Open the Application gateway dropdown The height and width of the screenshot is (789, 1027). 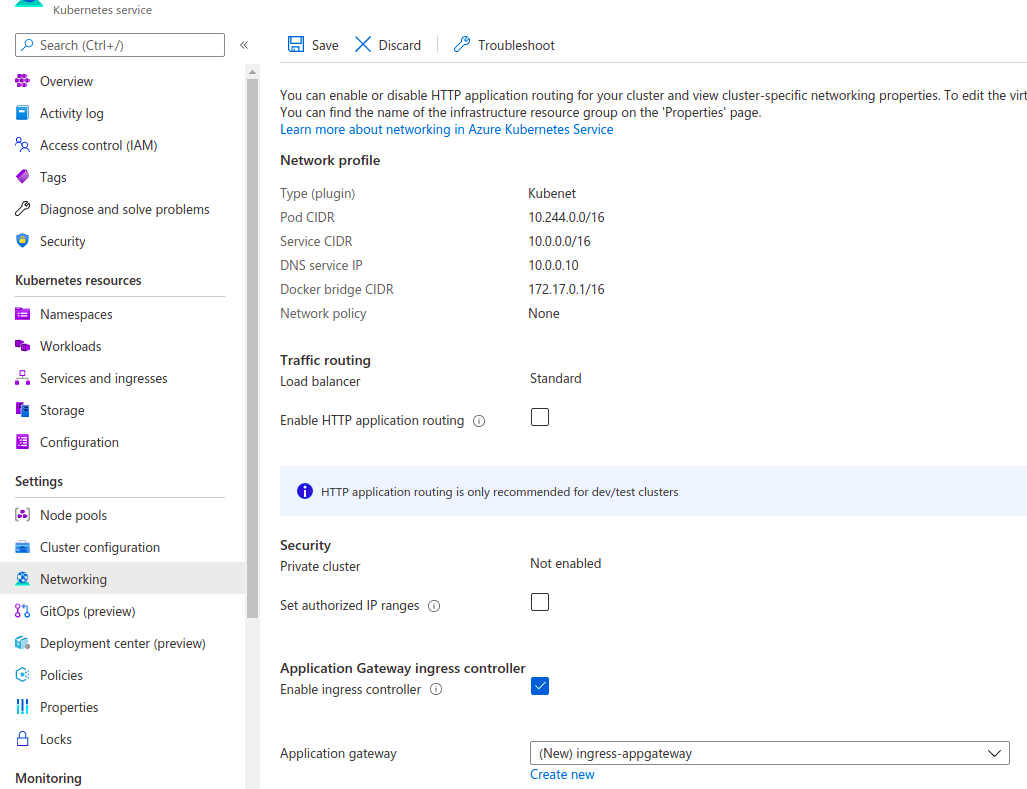point(770,753)
